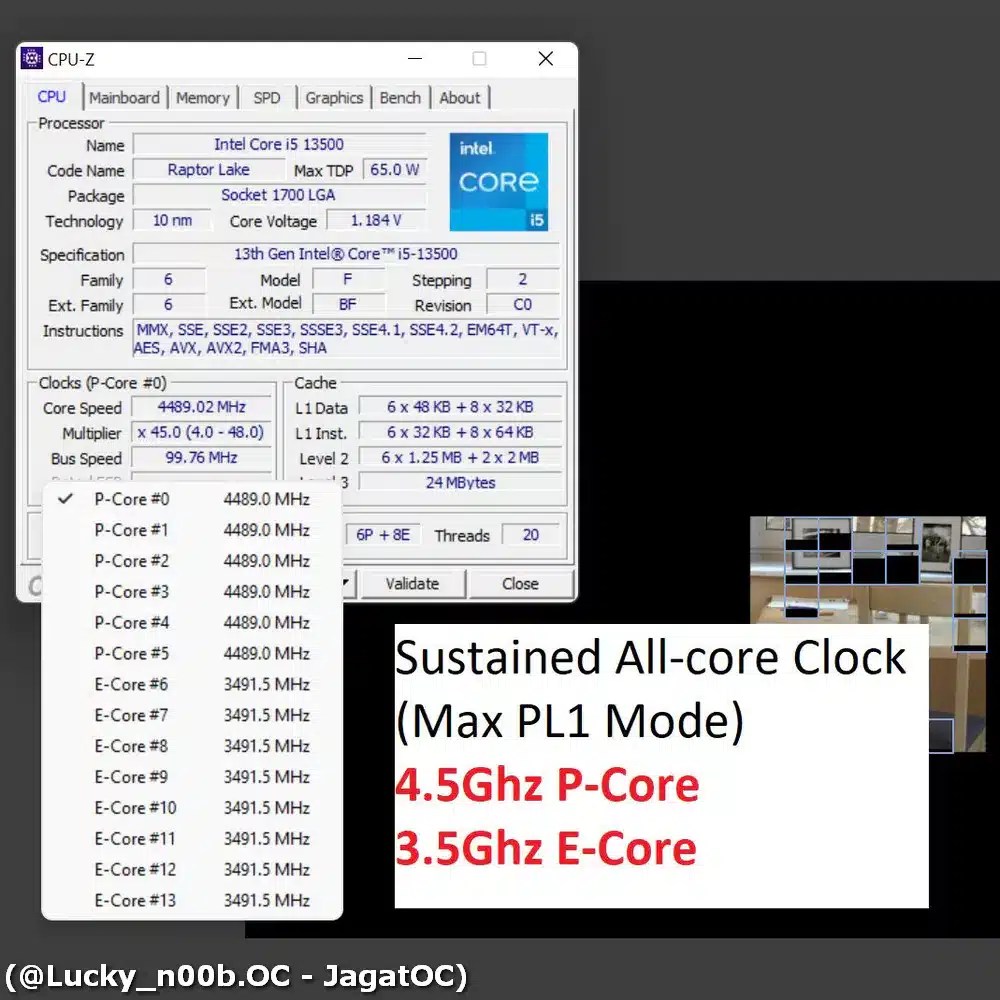Select P-Core #5 at 4489.0 MHz

coord(192,653)
